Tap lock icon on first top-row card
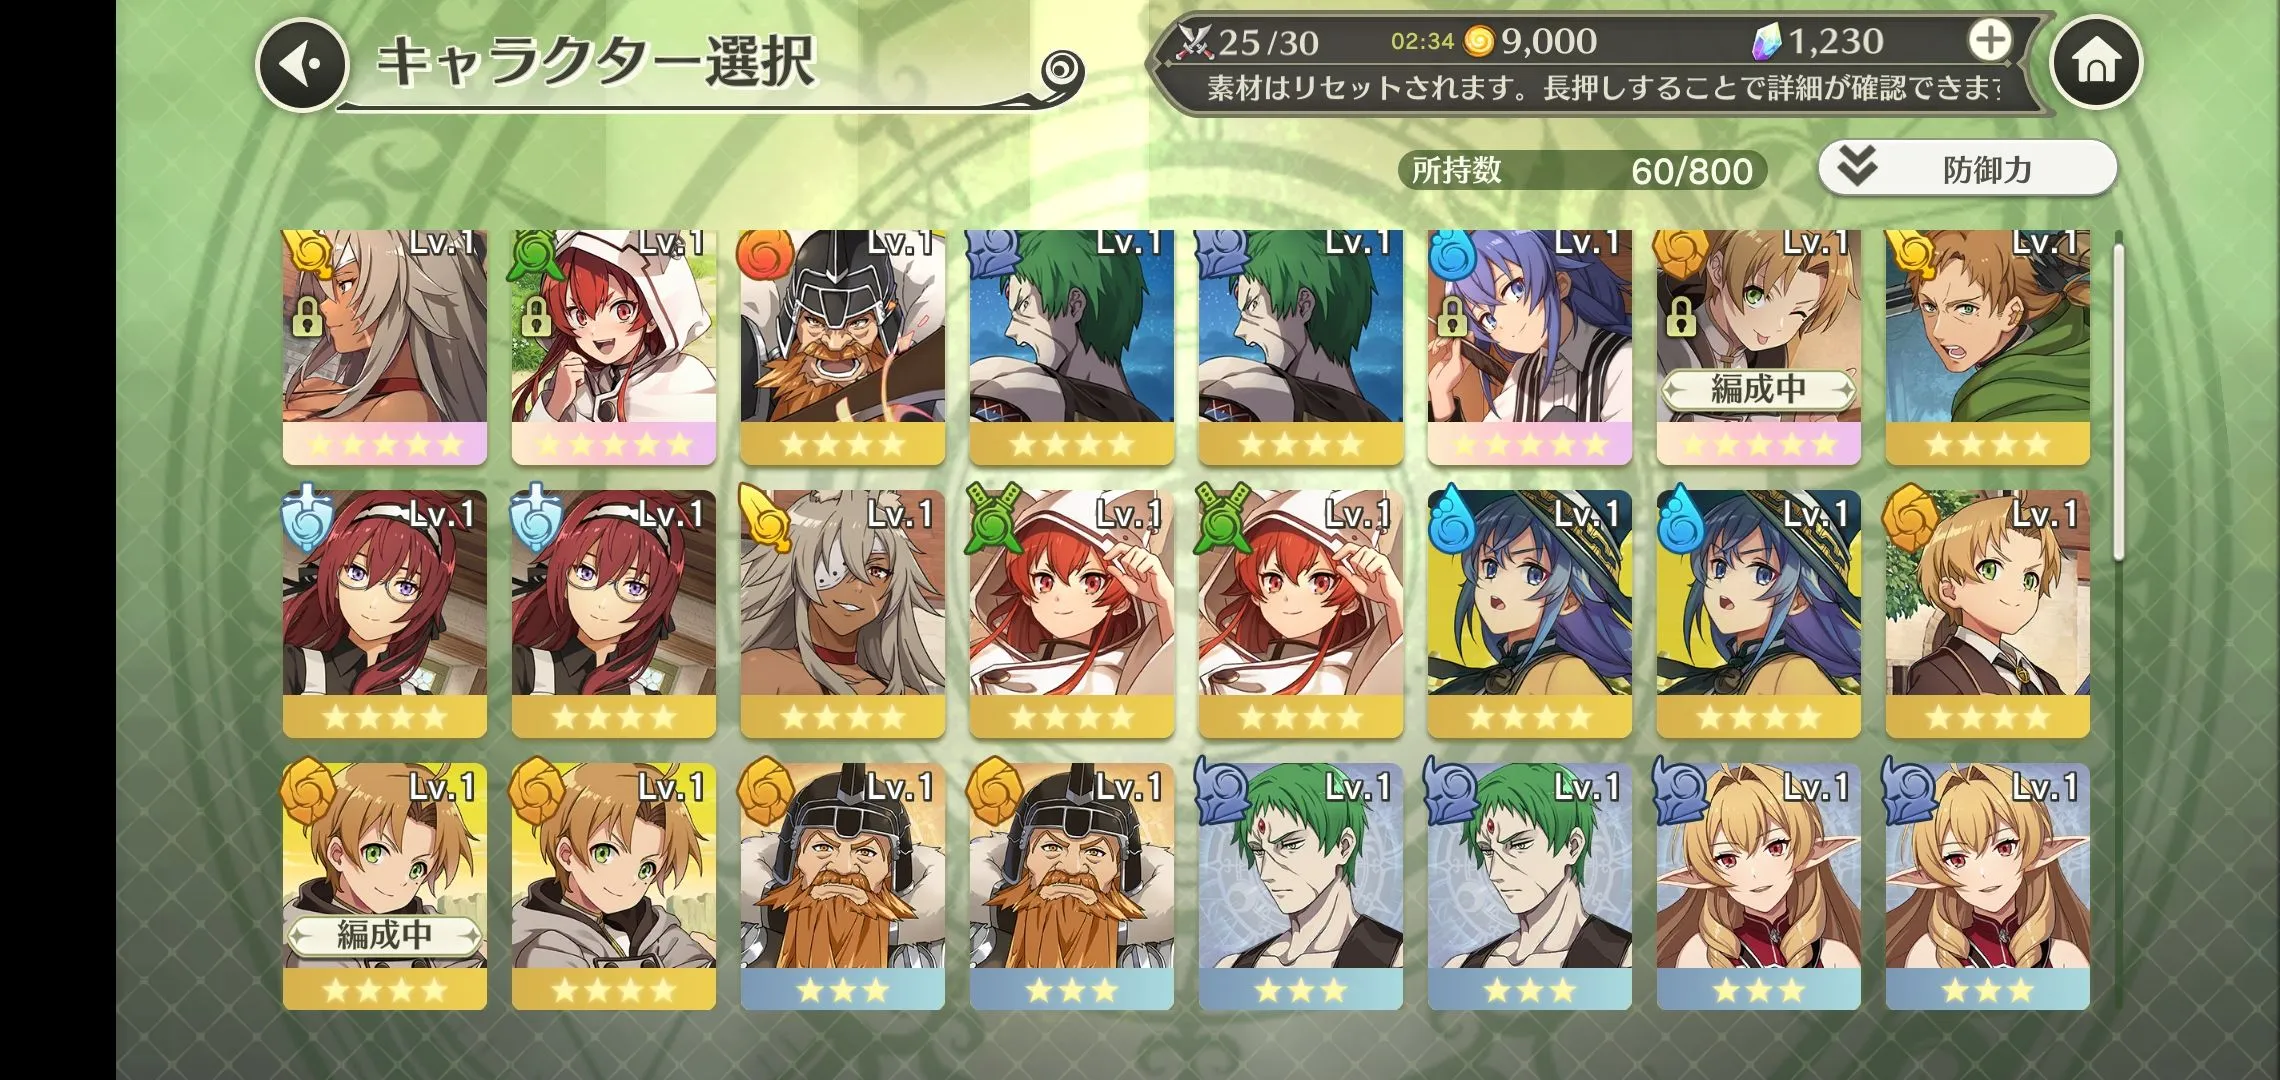 point(306,316)
